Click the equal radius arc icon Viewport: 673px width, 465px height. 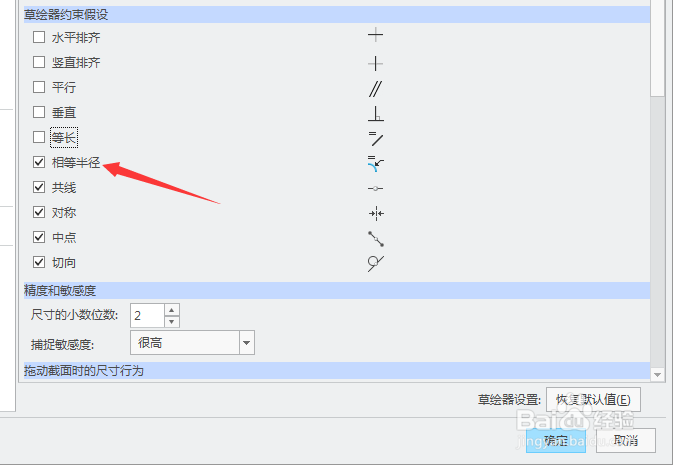click(x=376, y=164)
